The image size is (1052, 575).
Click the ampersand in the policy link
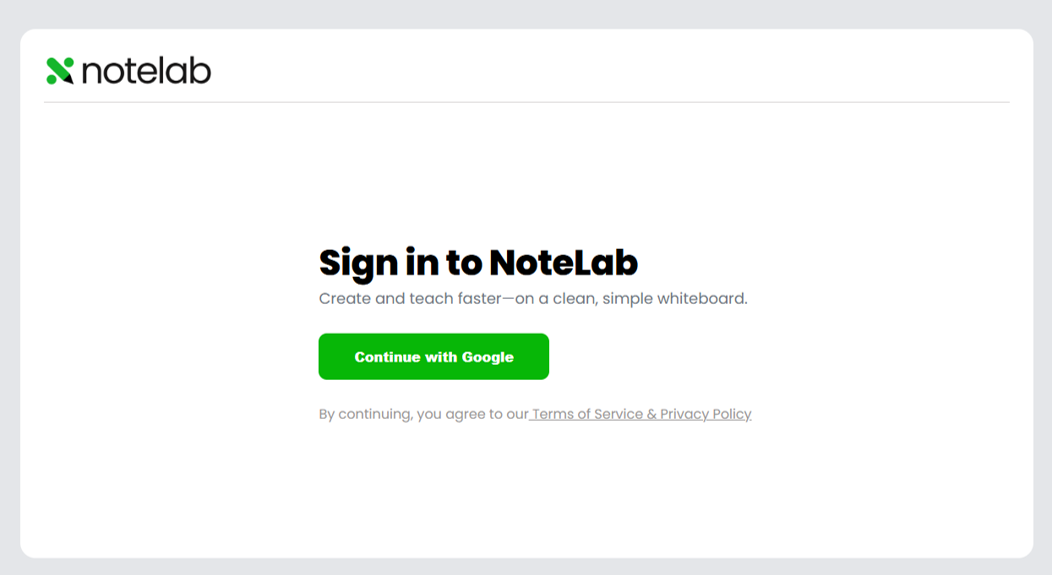pos(652,414)
